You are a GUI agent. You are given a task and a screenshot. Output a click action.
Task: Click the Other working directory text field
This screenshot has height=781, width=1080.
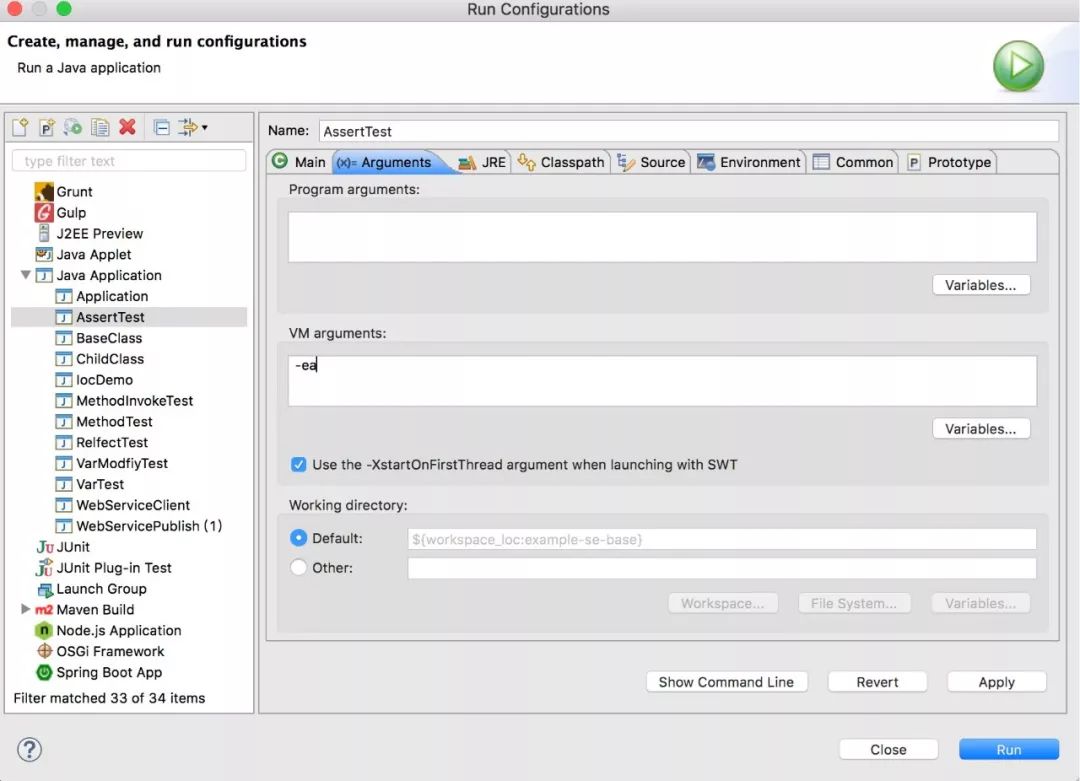click(x=722, y=568)
